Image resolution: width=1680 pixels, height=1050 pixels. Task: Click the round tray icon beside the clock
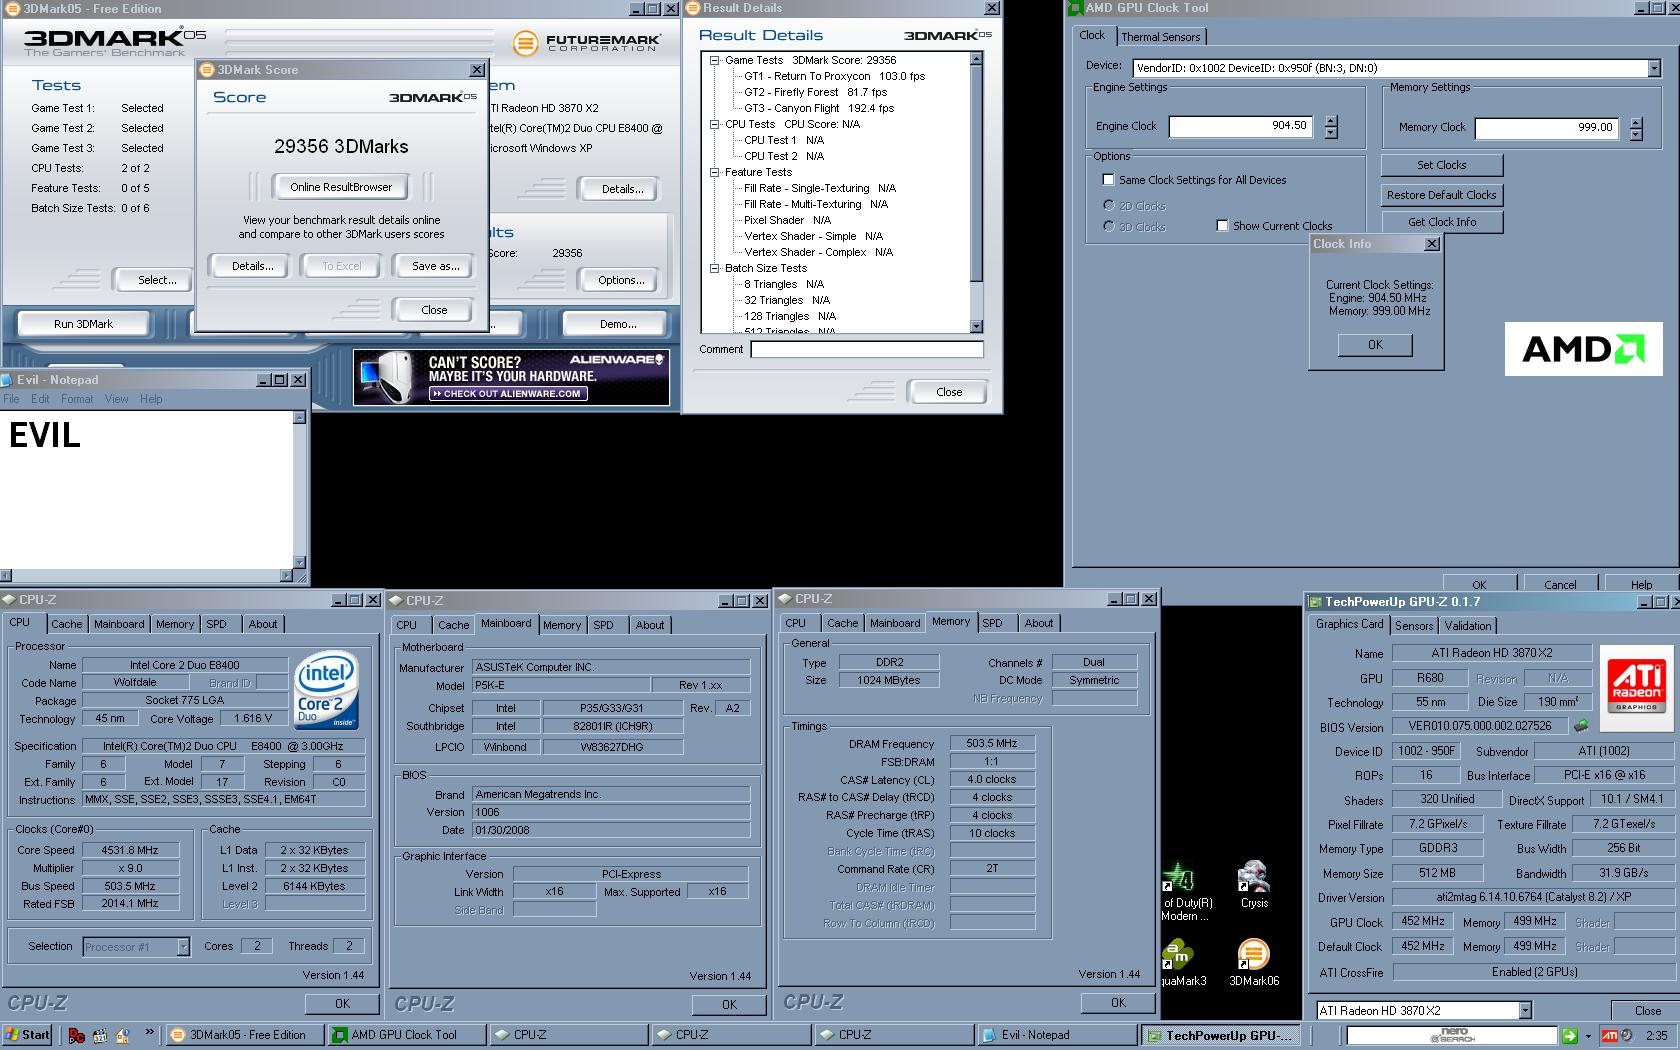[x=1627, y=1036]
